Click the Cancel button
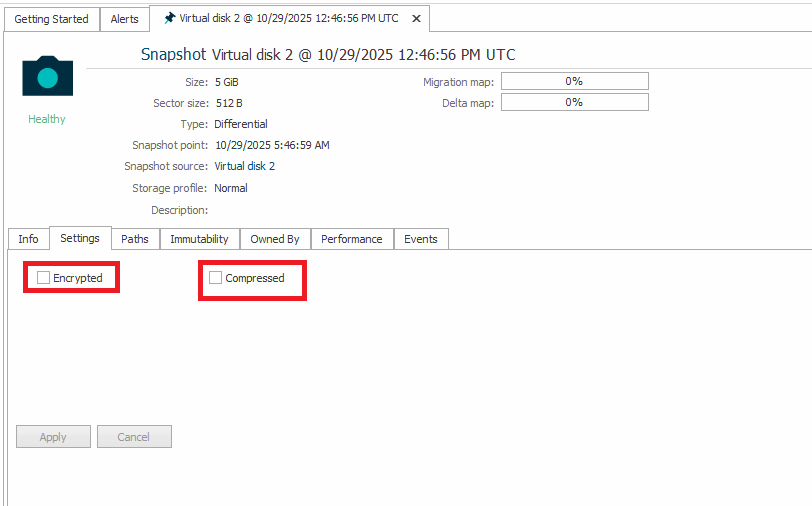 pos(133,437)
